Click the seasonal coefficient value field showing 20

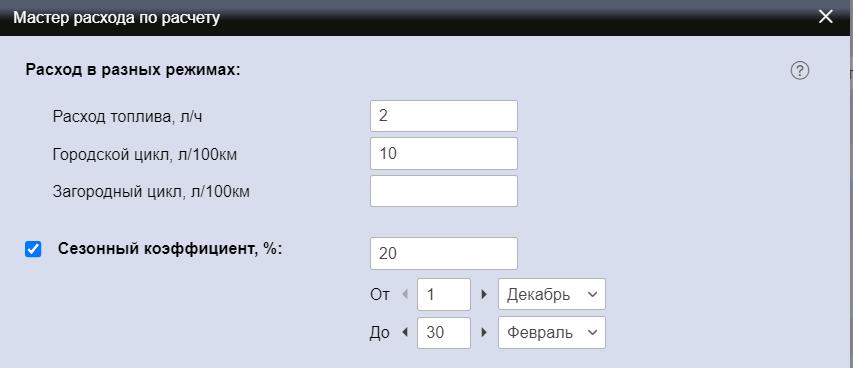pos(444,253)
